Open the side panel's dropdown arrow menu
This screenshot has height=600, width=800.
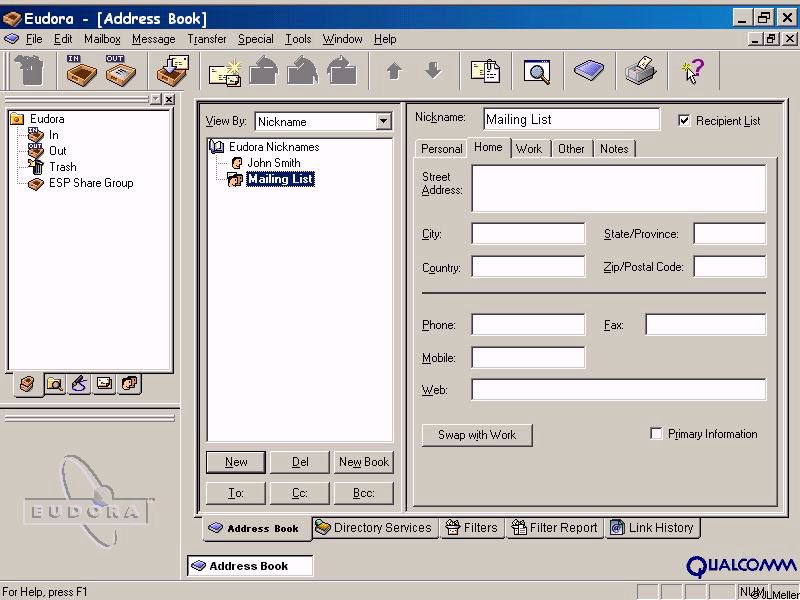pos(156,99)
